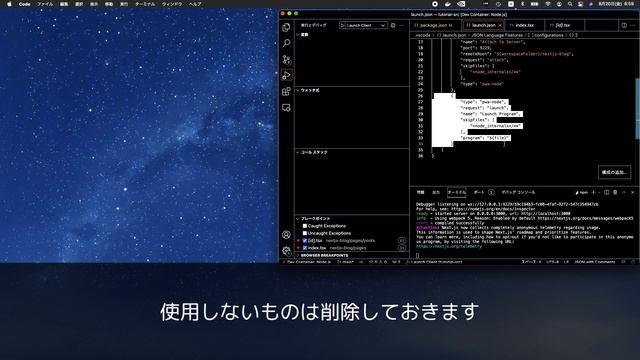The width and height of the screenshot is (640, 360).
Task: Open the Remote Explorer activity icon
Action: point(287,108)
